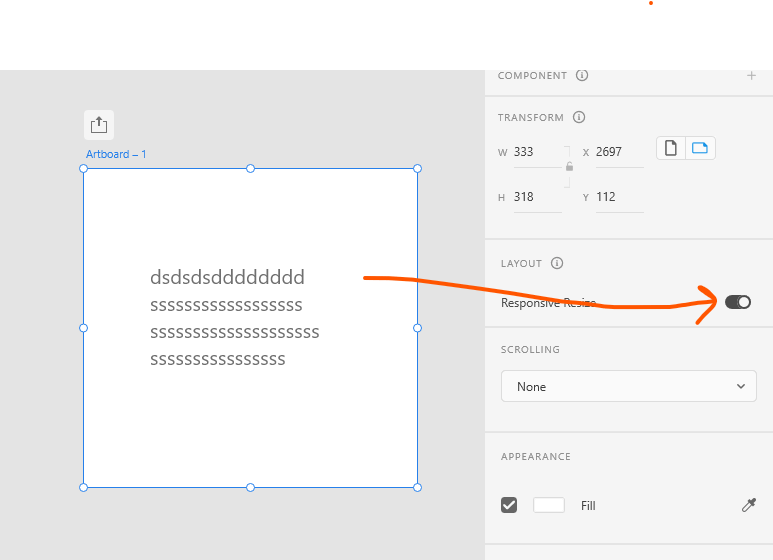Click the artboard export share icon

click(99, 125)
